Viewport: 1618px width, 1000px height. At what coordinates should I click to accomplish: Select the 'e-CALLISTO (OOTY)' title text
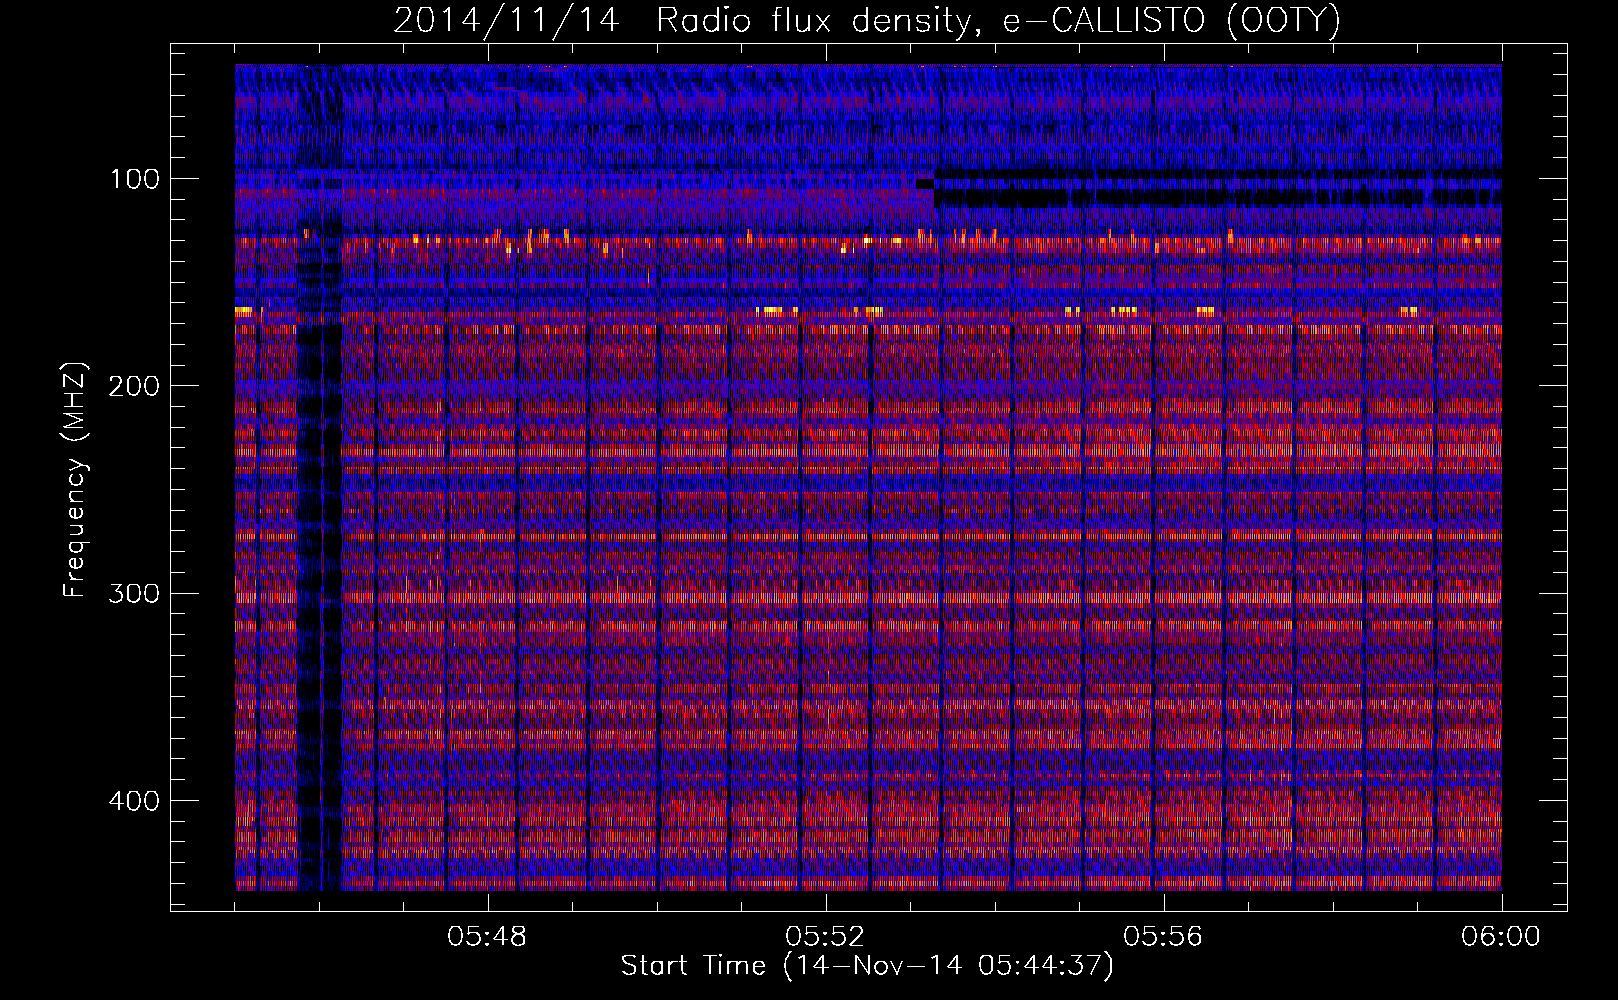click(1170, 21)
